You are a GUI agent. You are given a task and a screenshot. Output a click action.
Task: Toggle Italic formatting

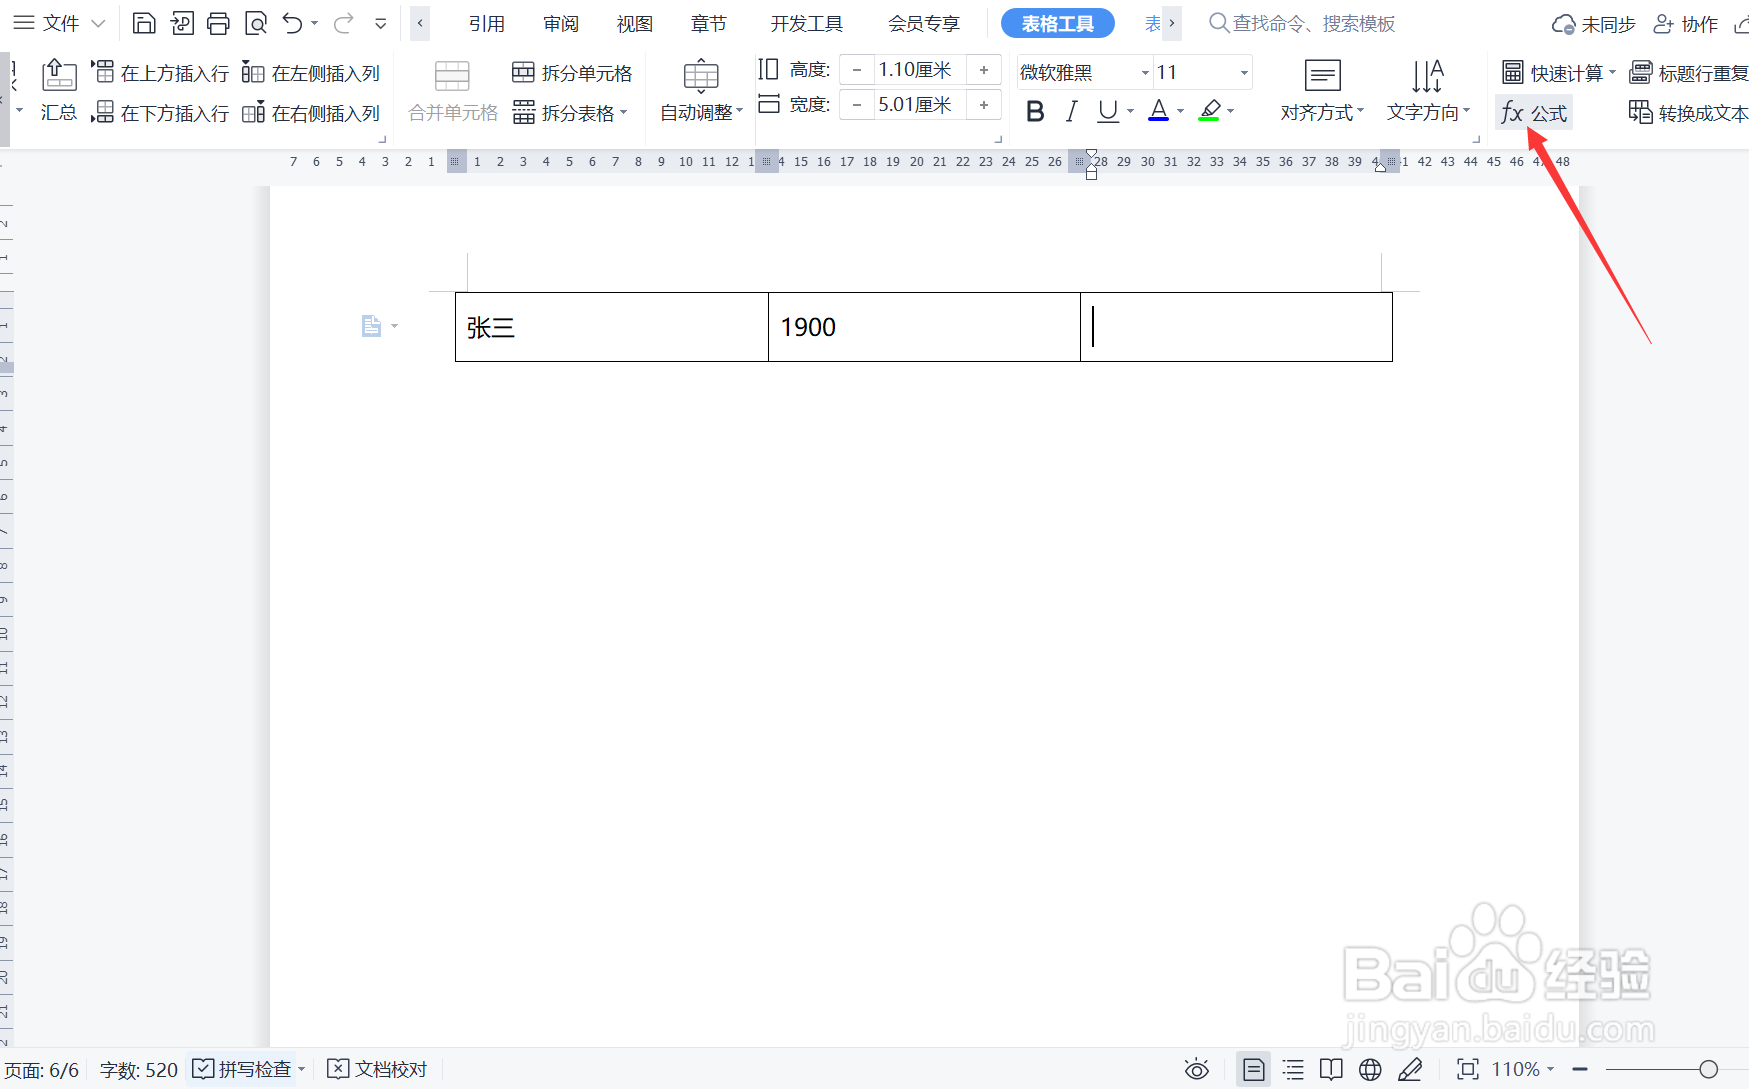pos(1072,111)
